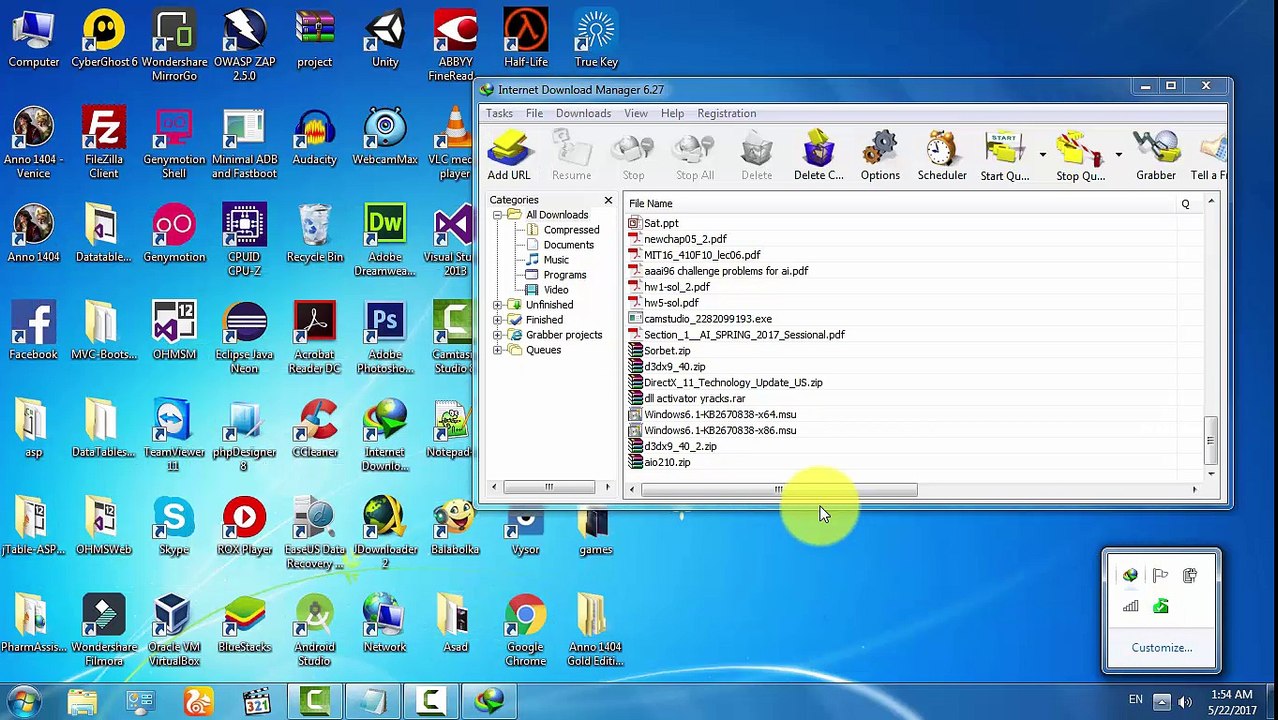Viewport: 1278px width, 720px height.
Task: Open IDM Options gear icon
Action: tap(880, 155)
